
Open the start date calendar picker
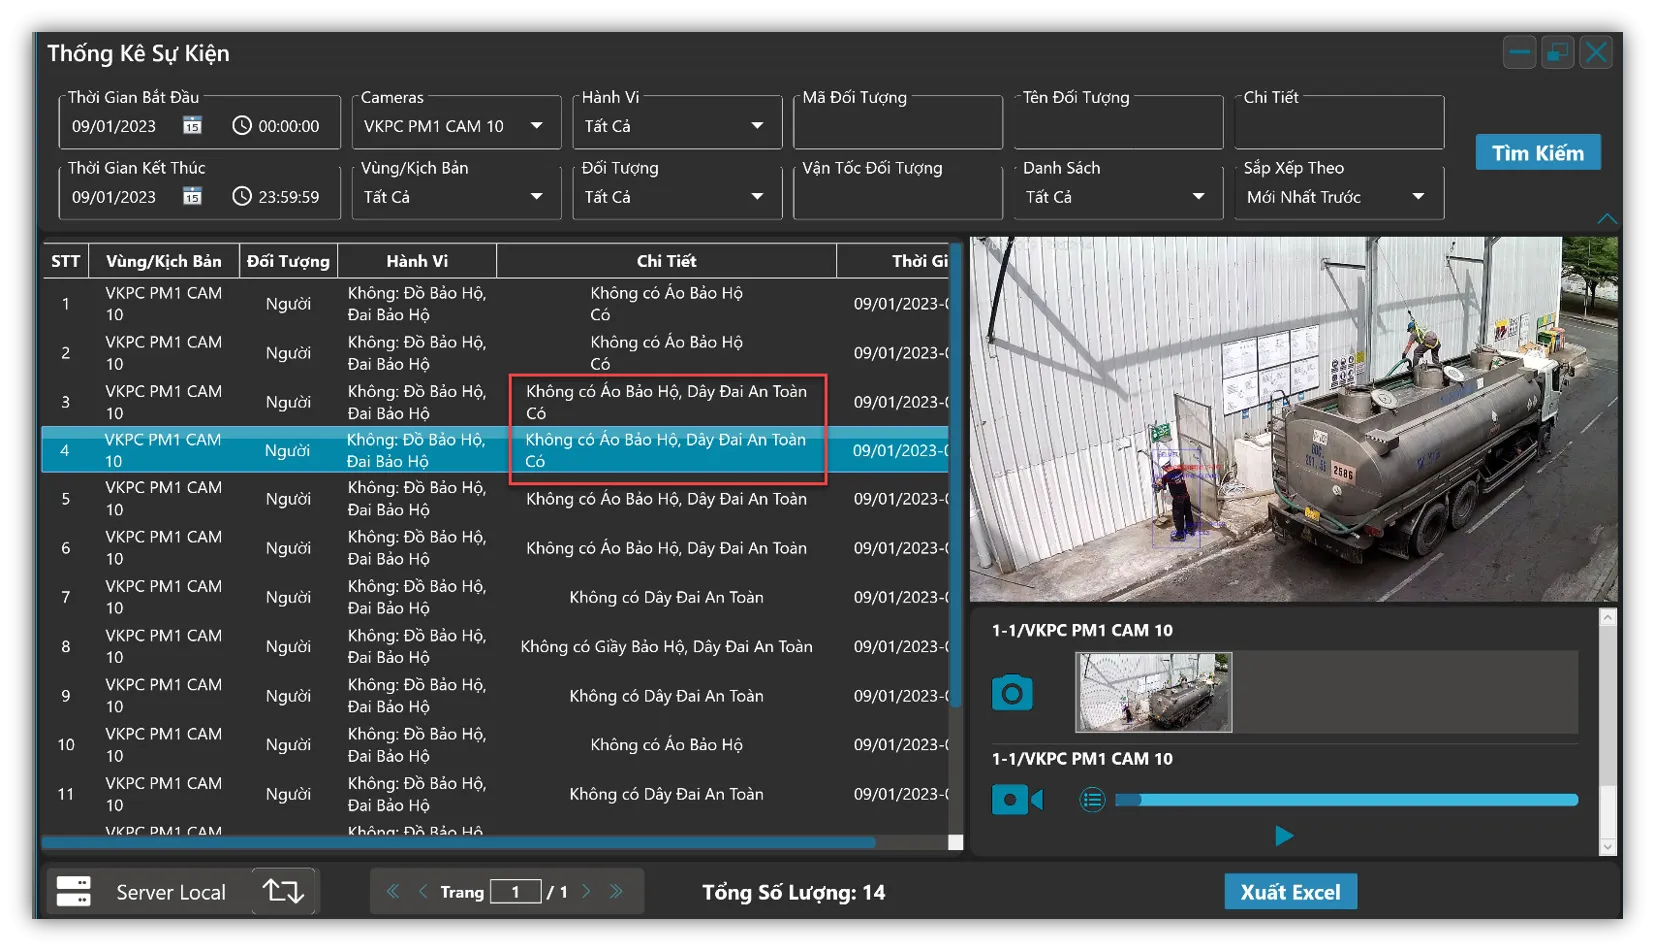coord(192,126)
